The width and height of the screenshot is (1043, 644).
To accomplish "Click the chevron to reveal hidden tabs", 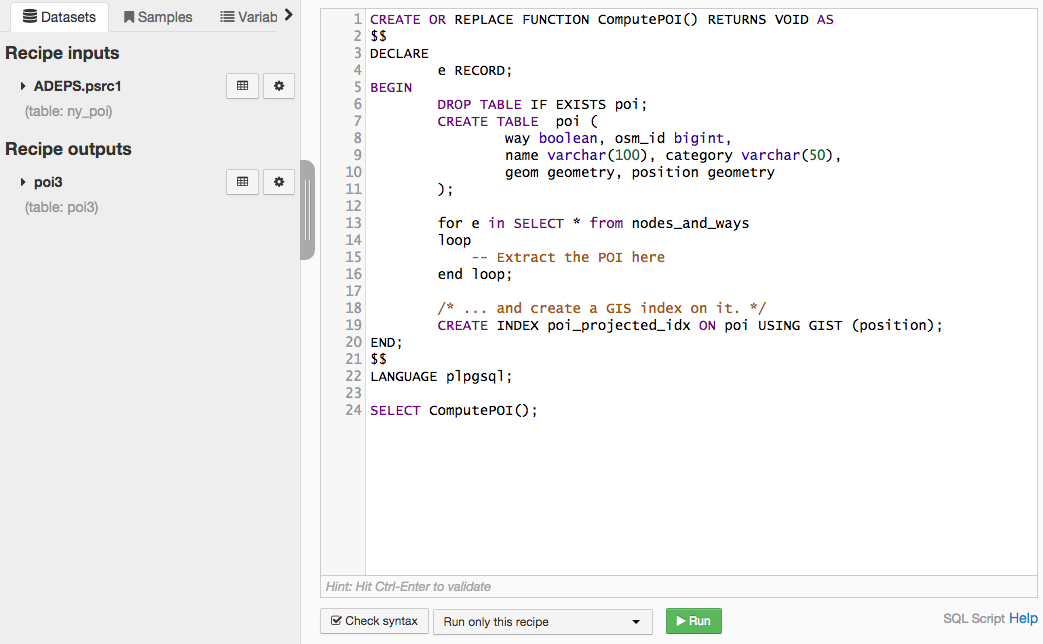I will (287, 15).
